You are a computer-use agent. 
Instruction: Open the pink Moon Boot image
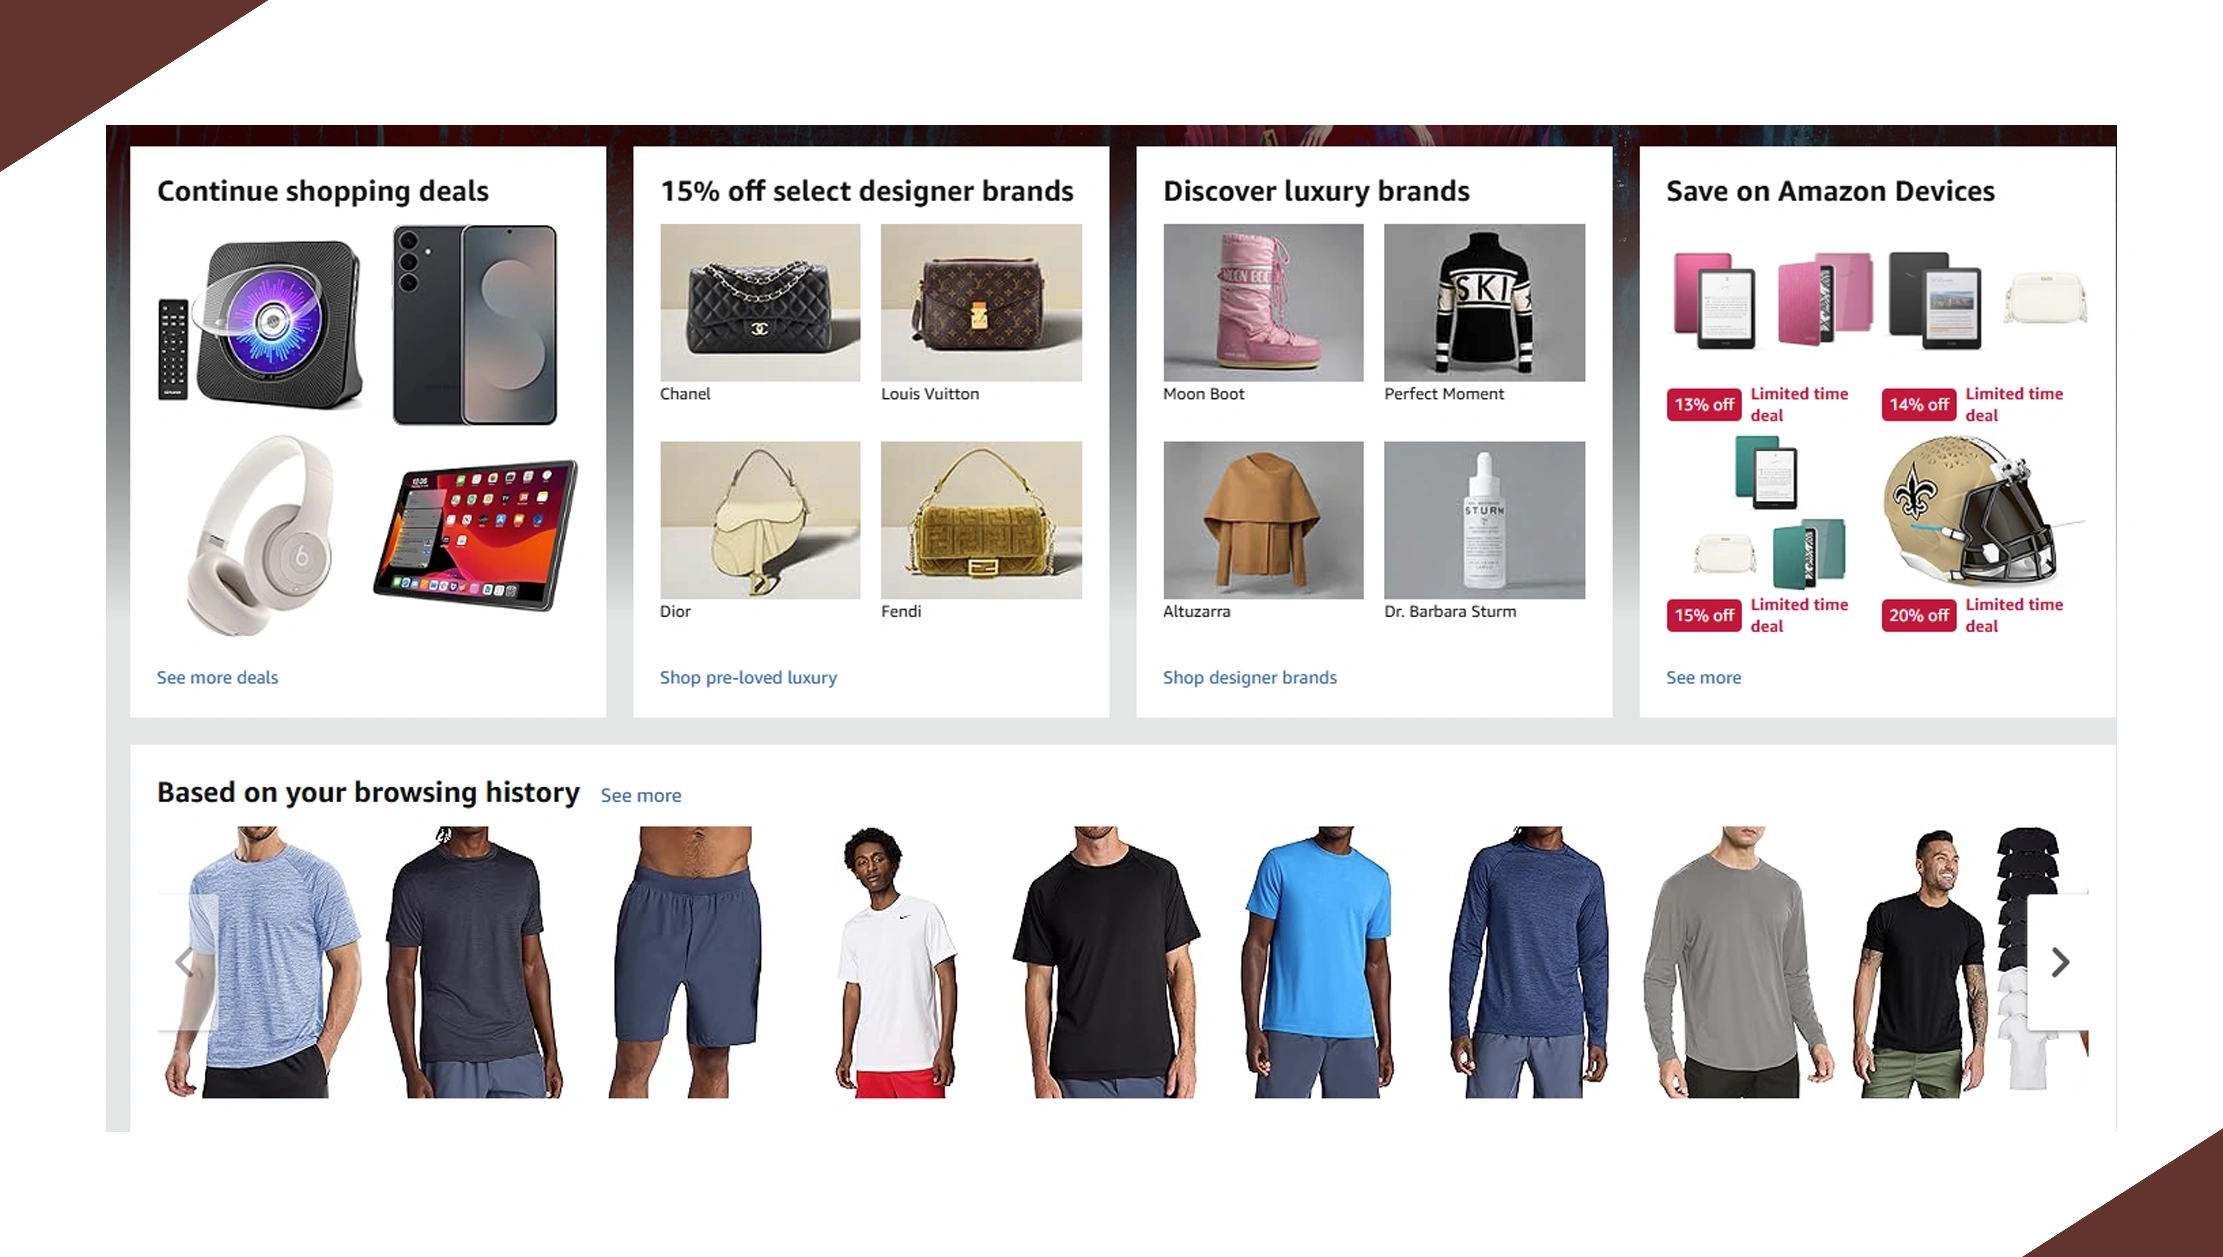1263,302
